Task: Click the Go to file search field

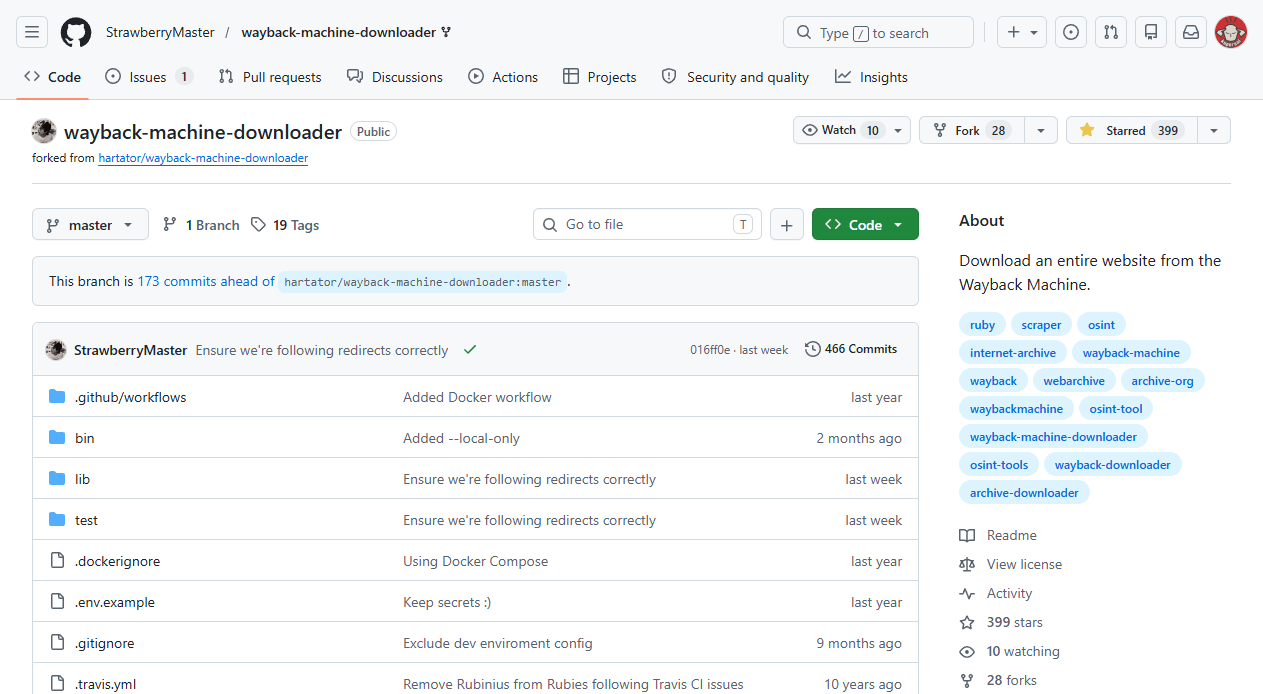Action: (646, 225)
